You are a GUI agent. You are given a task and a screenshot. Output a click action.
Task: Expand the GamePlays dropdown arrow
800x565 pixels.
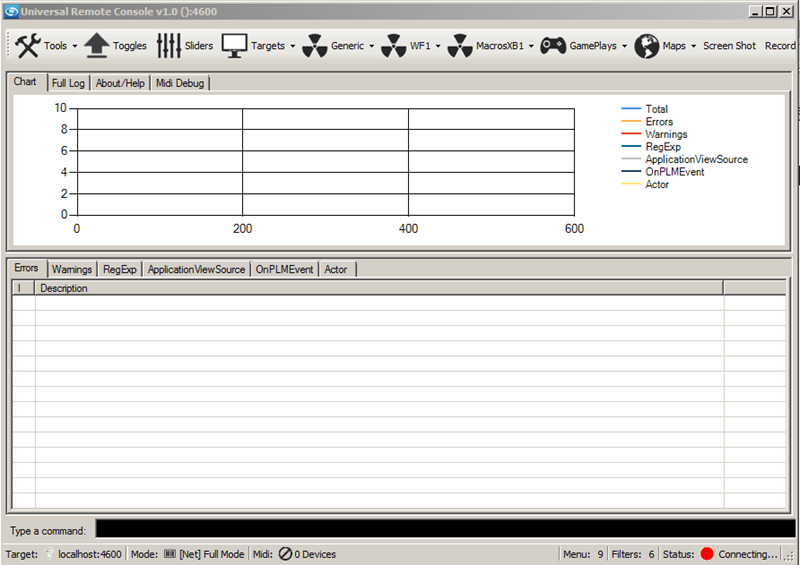625,46
